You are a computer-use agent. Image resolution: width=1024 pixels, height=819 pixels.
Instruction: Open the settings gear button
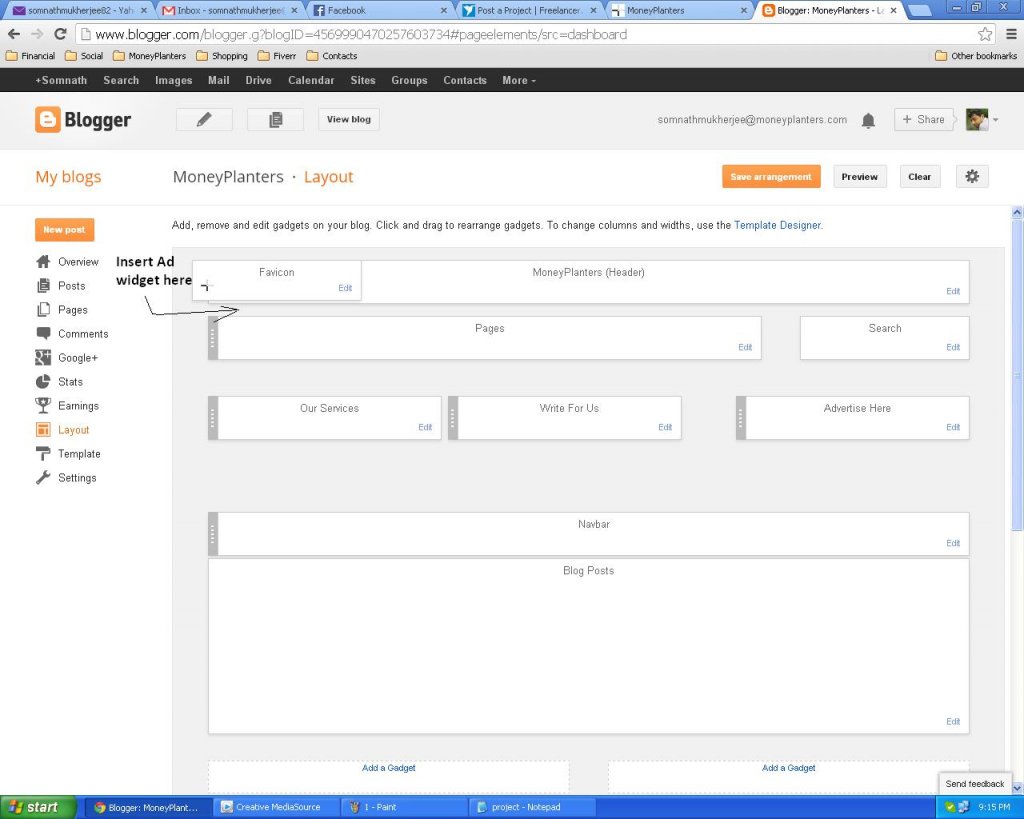972,176
